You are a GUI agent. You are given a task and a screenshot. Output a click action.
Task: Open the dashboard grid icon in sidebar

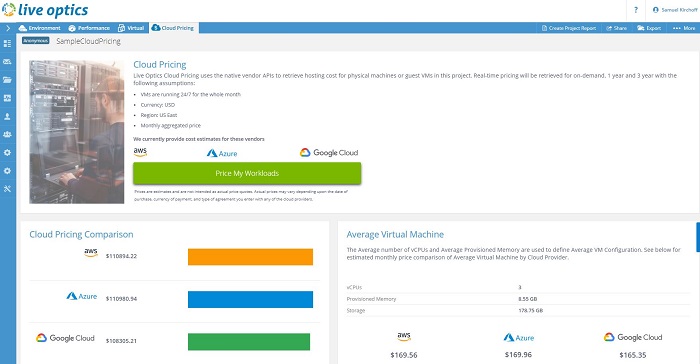click(8, 44)
